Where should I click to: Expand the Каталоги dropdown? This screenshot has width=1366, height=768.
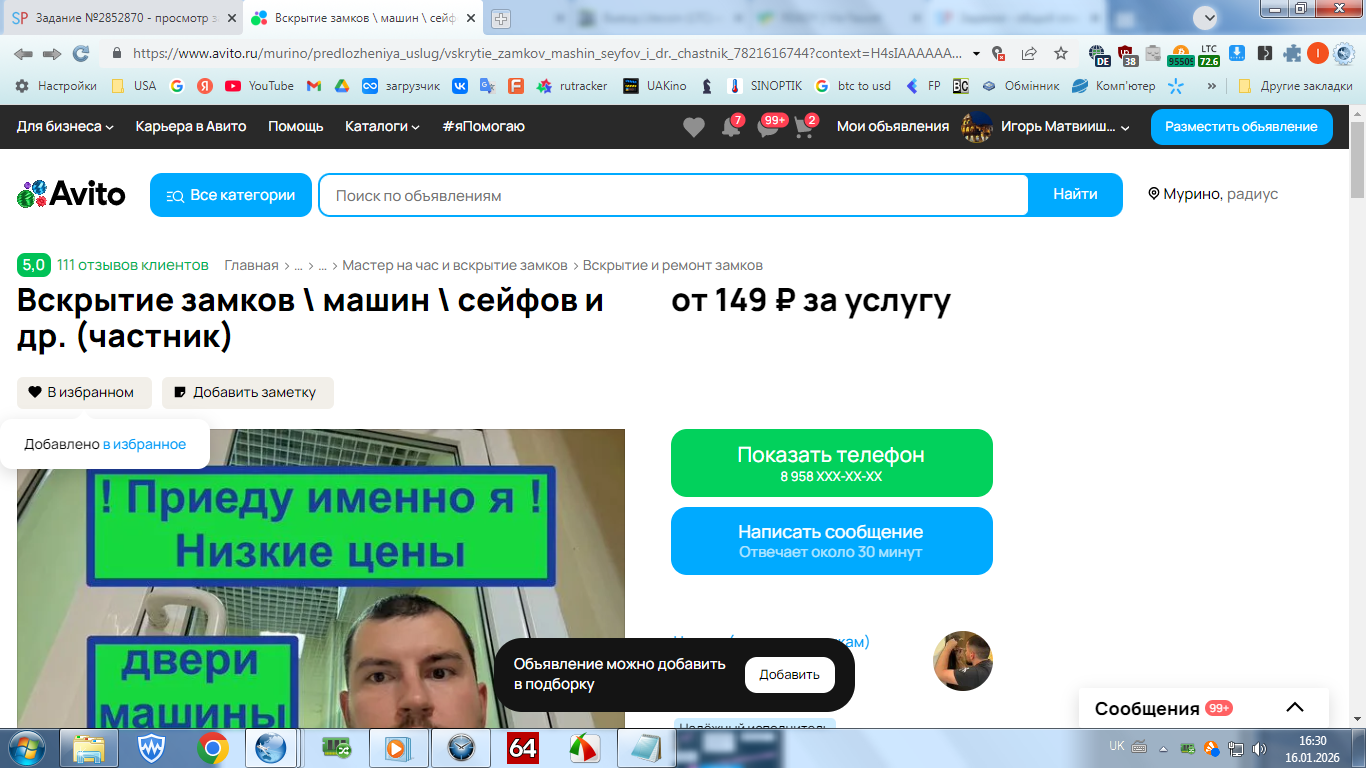click(382, 126)
